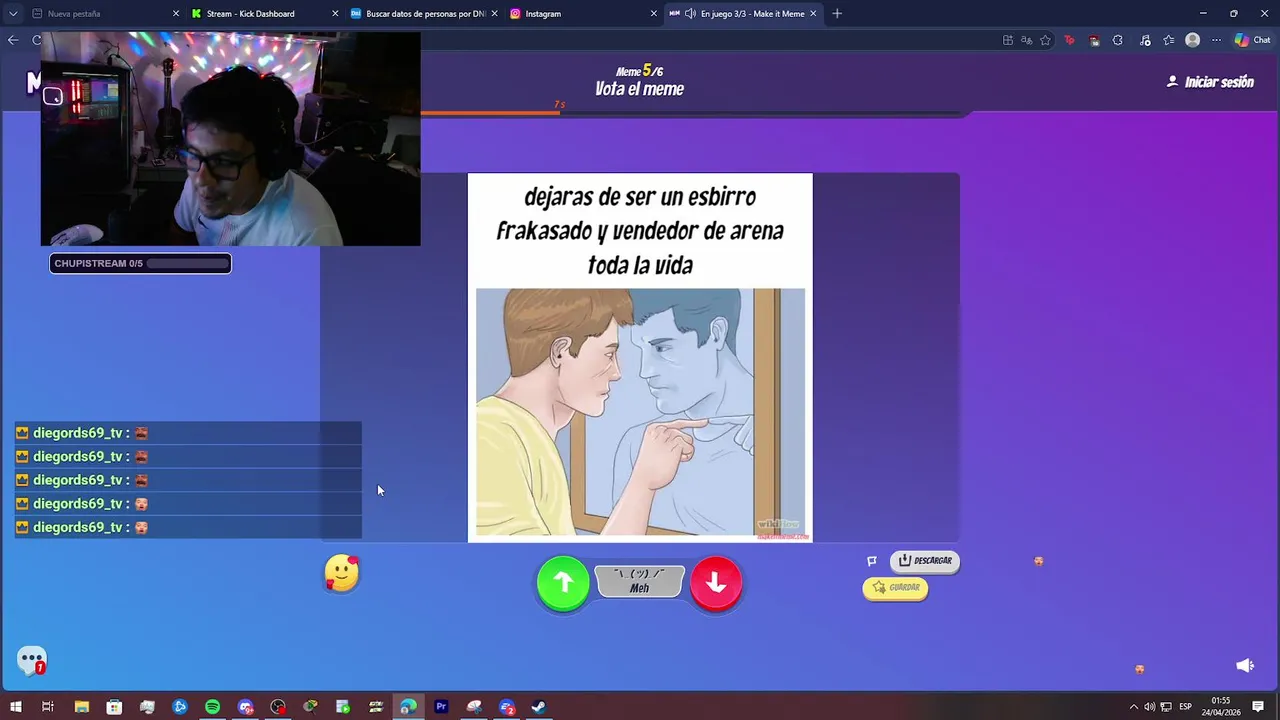
Task: Open clock showing 01:55 in tray
Action: 1220,706
